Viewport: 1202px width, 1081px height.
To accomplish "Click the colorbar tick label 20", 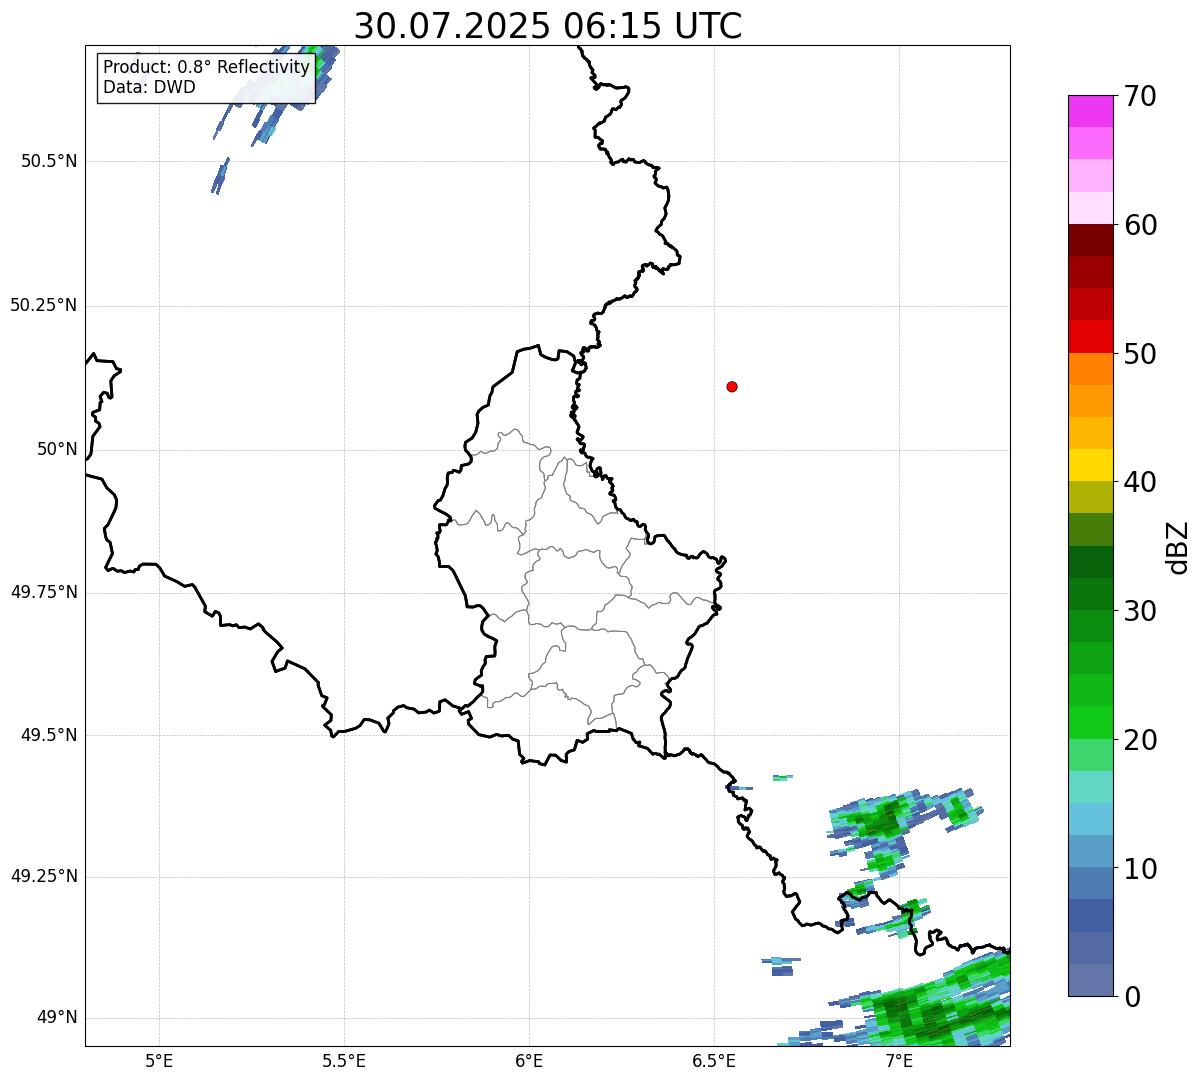I will (x=1140, y=740).
